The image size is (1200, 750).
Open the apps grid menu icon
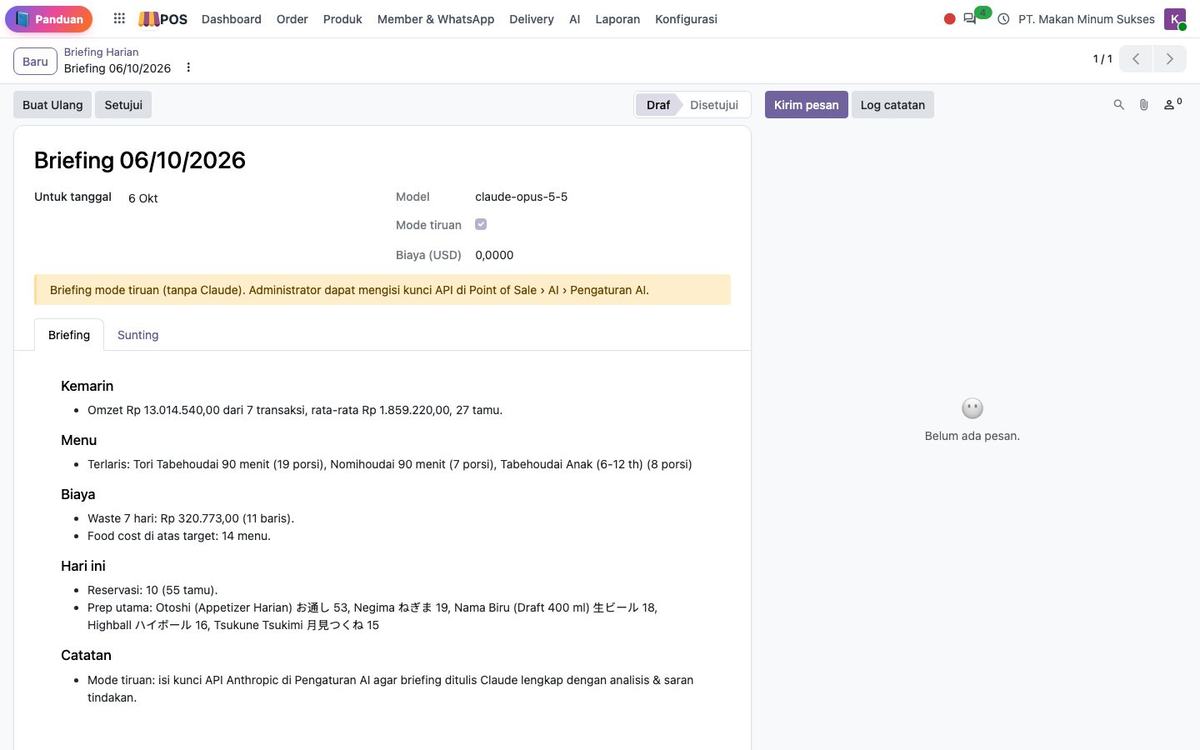[119, 19]
